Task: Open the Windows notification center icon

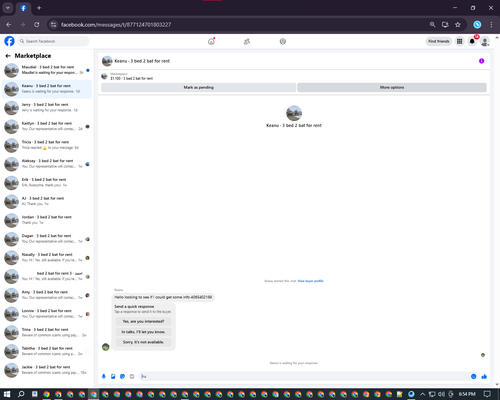Action: [x=487, y=394]
